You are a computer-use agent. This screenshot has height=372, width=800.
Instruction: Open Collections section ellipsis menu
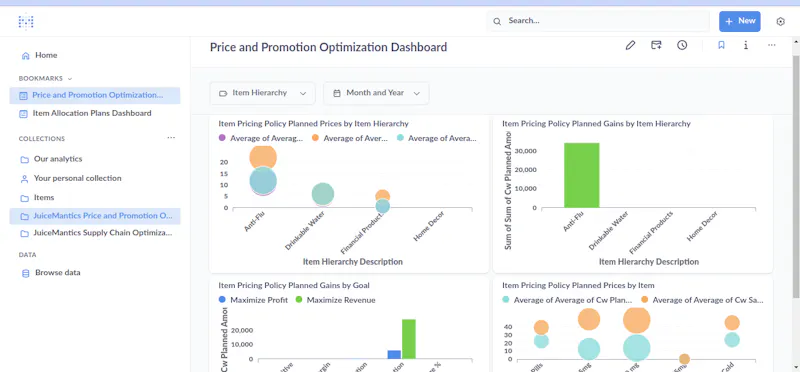[x=171, y=138]
